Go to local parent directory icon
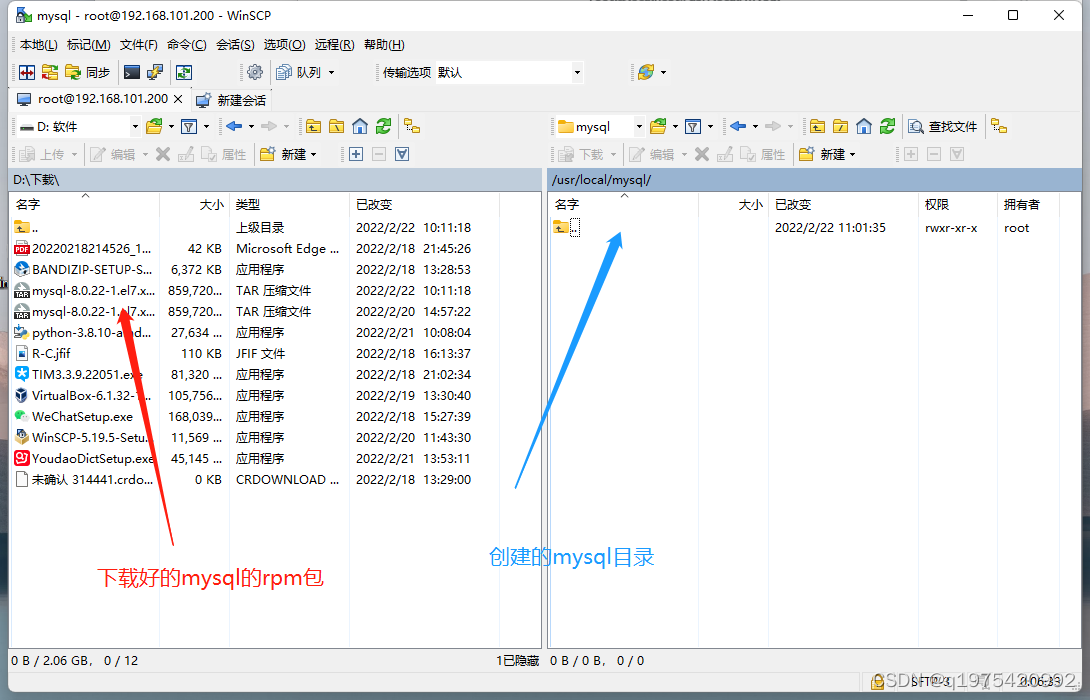 point(314,127)
